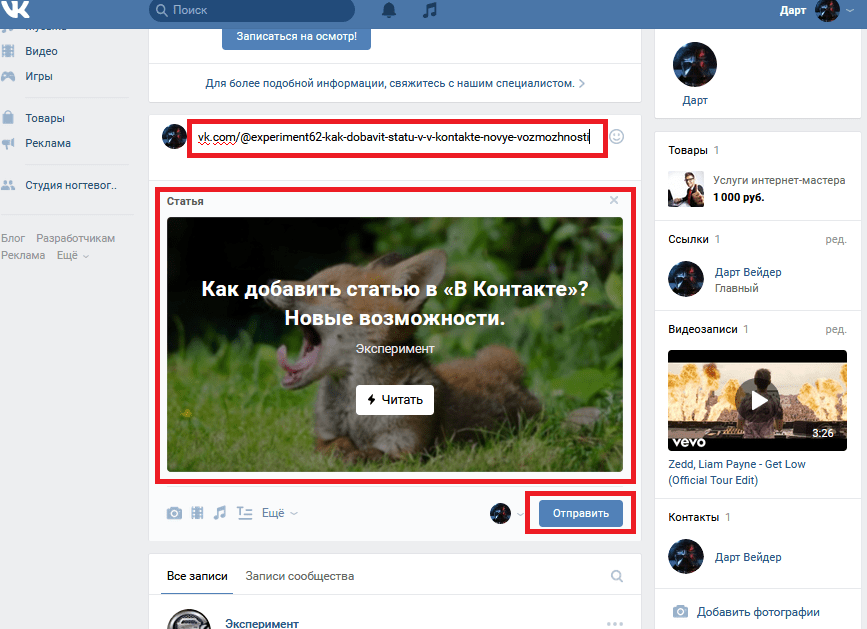Click the product thumbnail for Услуги интернет-мастера
Viewport: 867px width, 629px height.
[x=686, y=189]
